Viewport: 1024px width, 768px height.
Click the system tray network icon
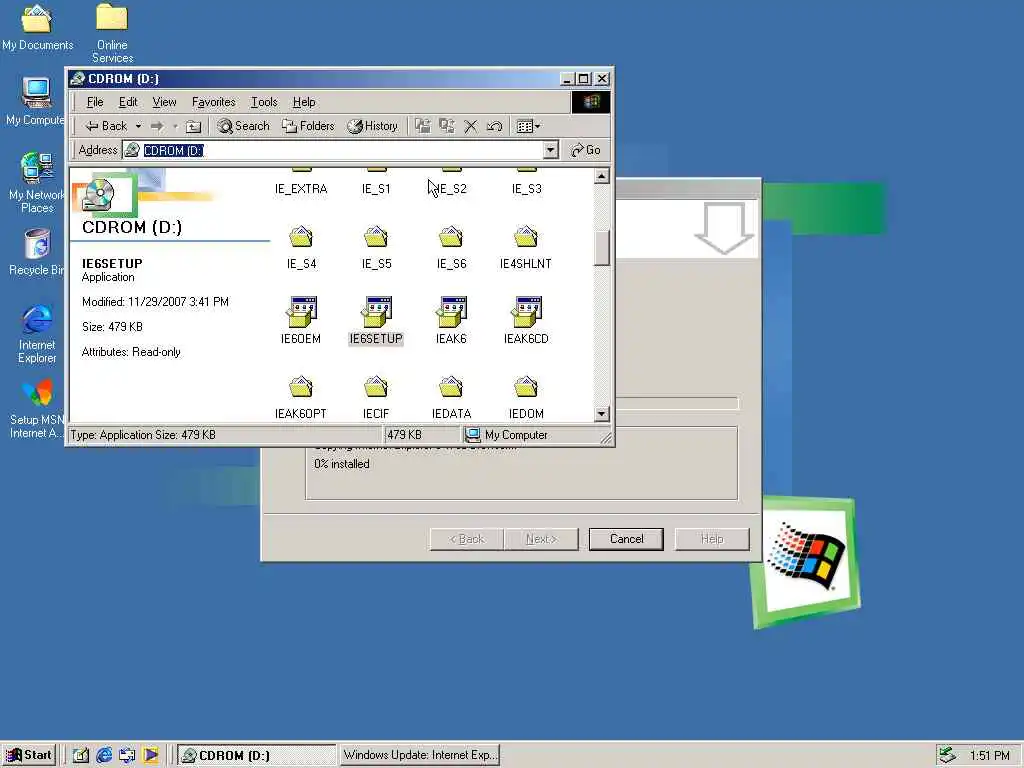(947, 755)
